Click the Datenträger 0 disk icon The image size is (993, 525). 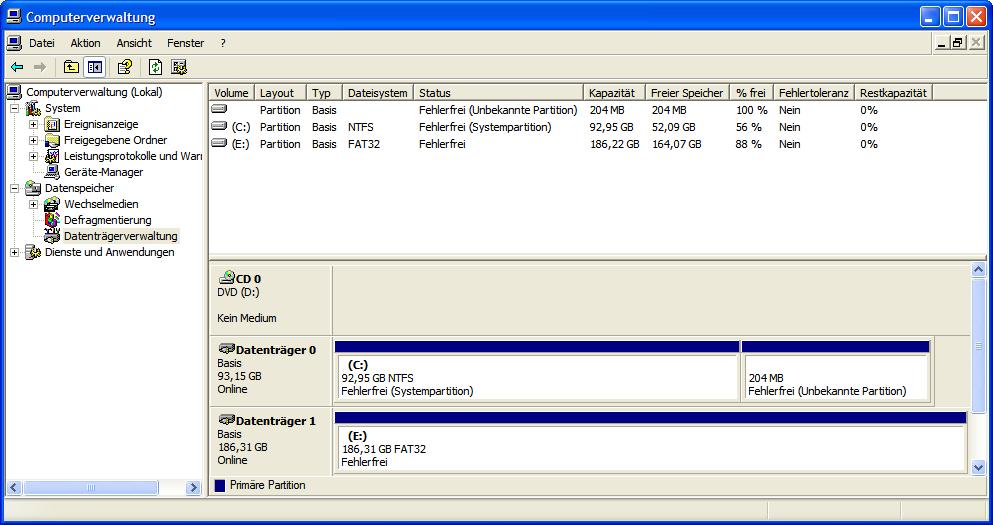click(x=226, y=349)
